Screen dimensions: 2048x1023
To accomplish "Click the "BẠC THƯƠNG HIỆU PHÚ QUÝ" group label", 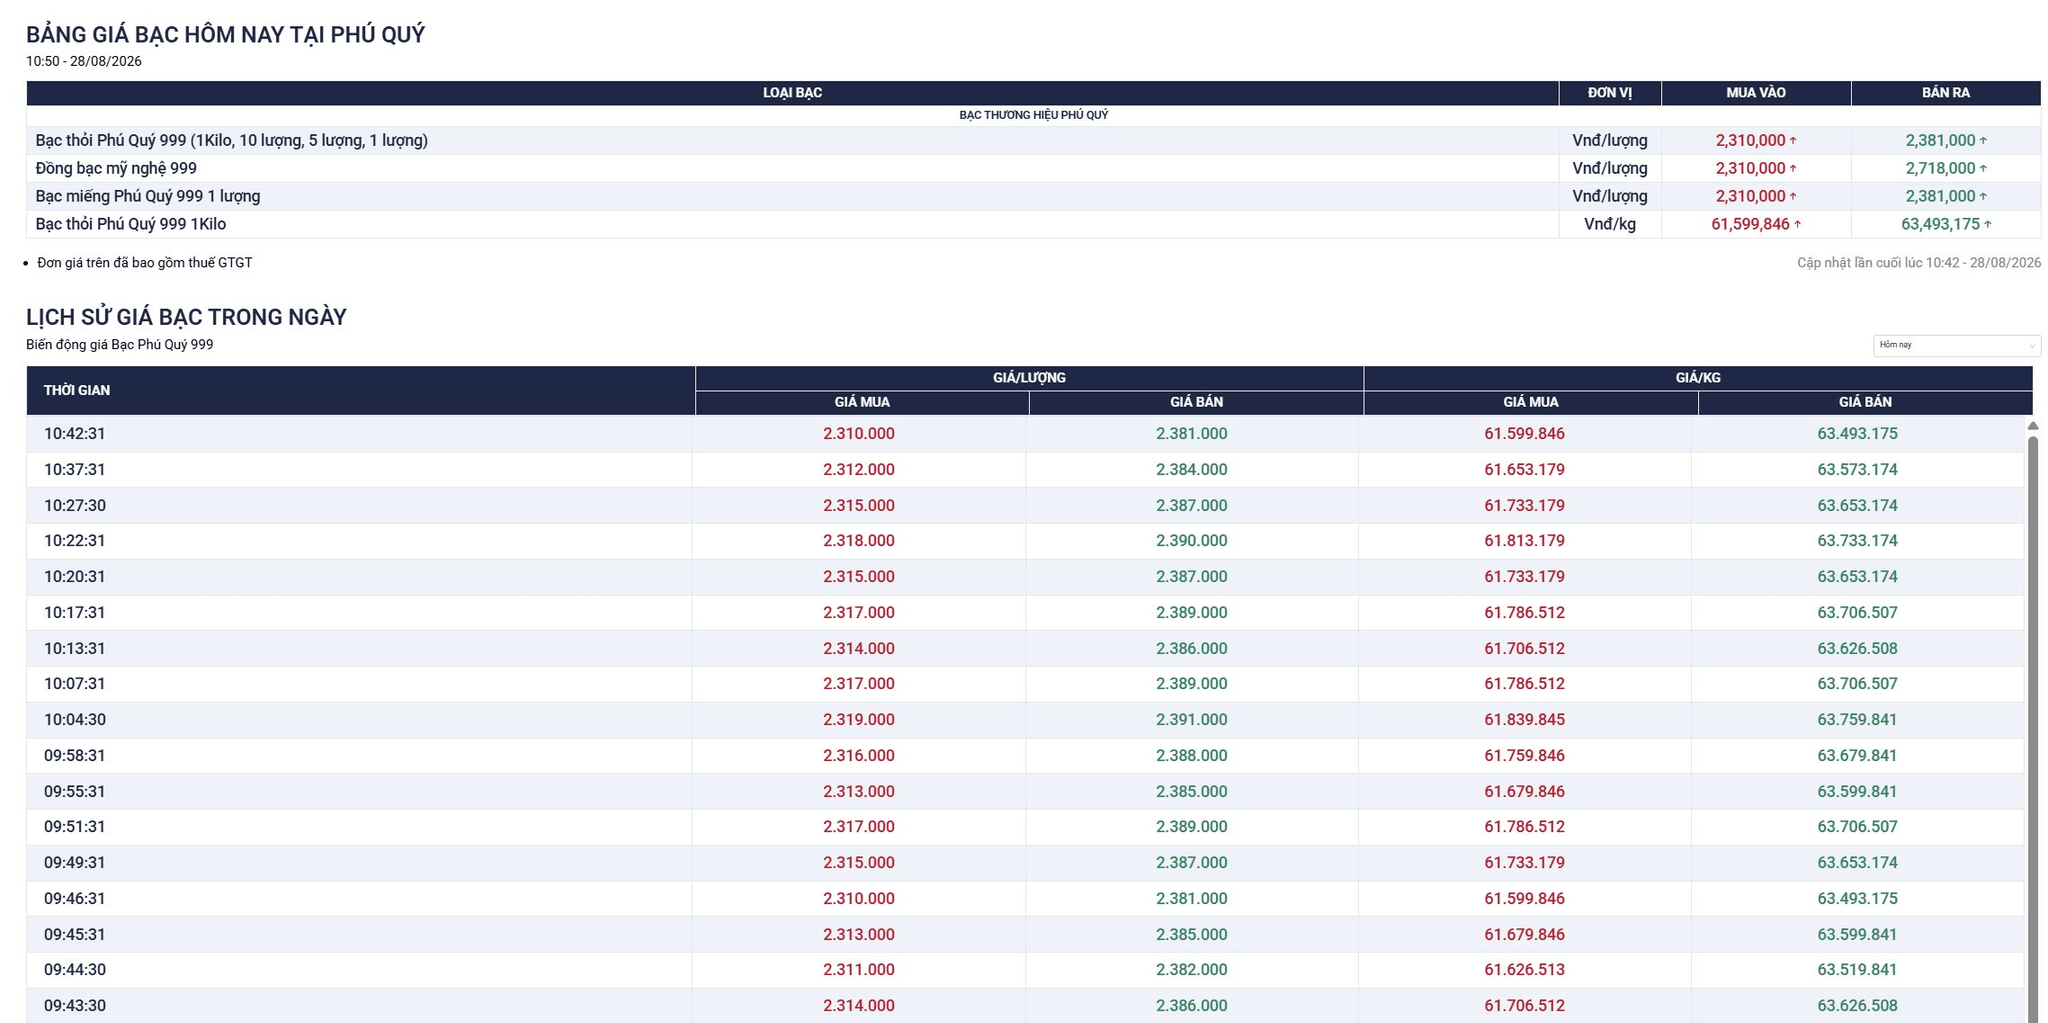I will pos(1033,115).
